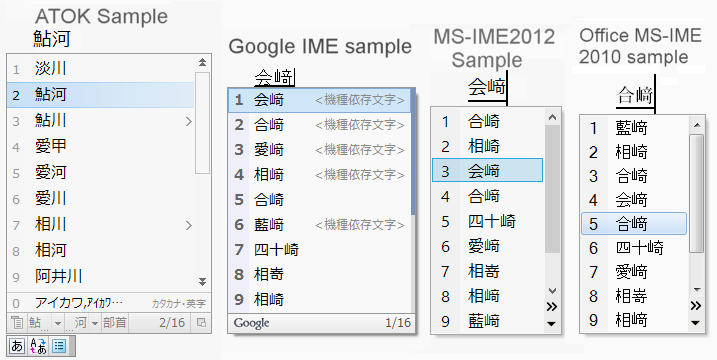Expand sub-candidates for 相川 in ATOK
The height and width of the screenshot is (360, 717).
[x=189, y=225]
